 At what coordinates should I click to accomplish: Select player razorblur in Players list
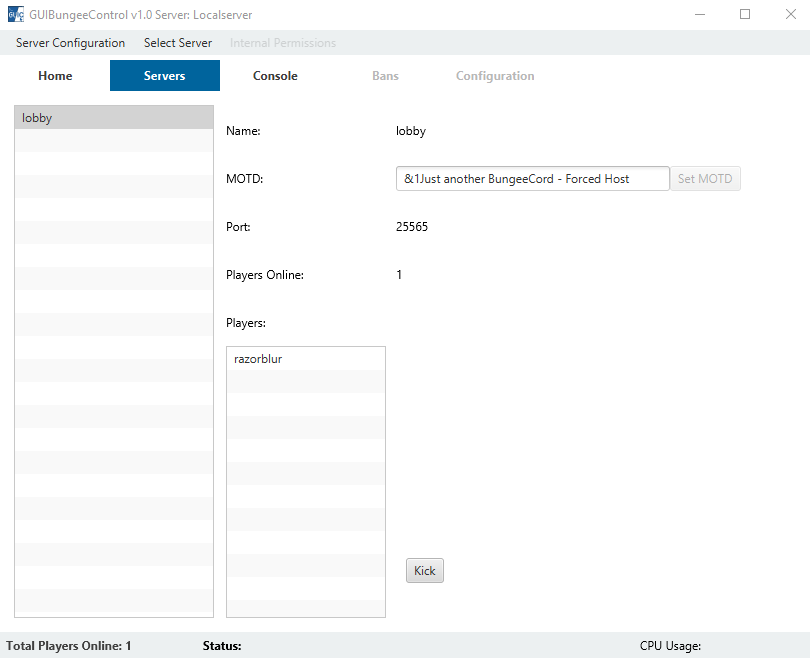(x=305, y=359)
